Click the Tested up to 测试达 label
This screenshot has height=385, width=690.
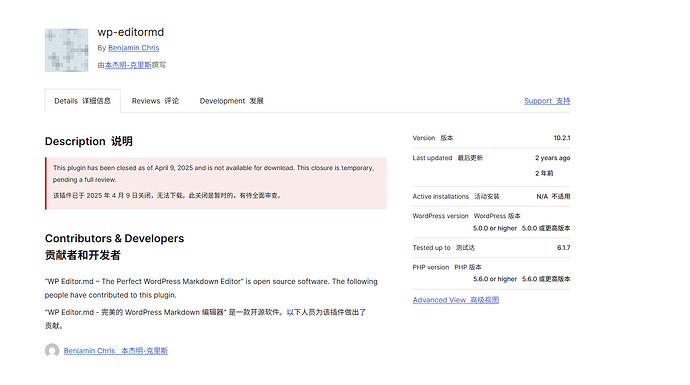coord(444,248)
